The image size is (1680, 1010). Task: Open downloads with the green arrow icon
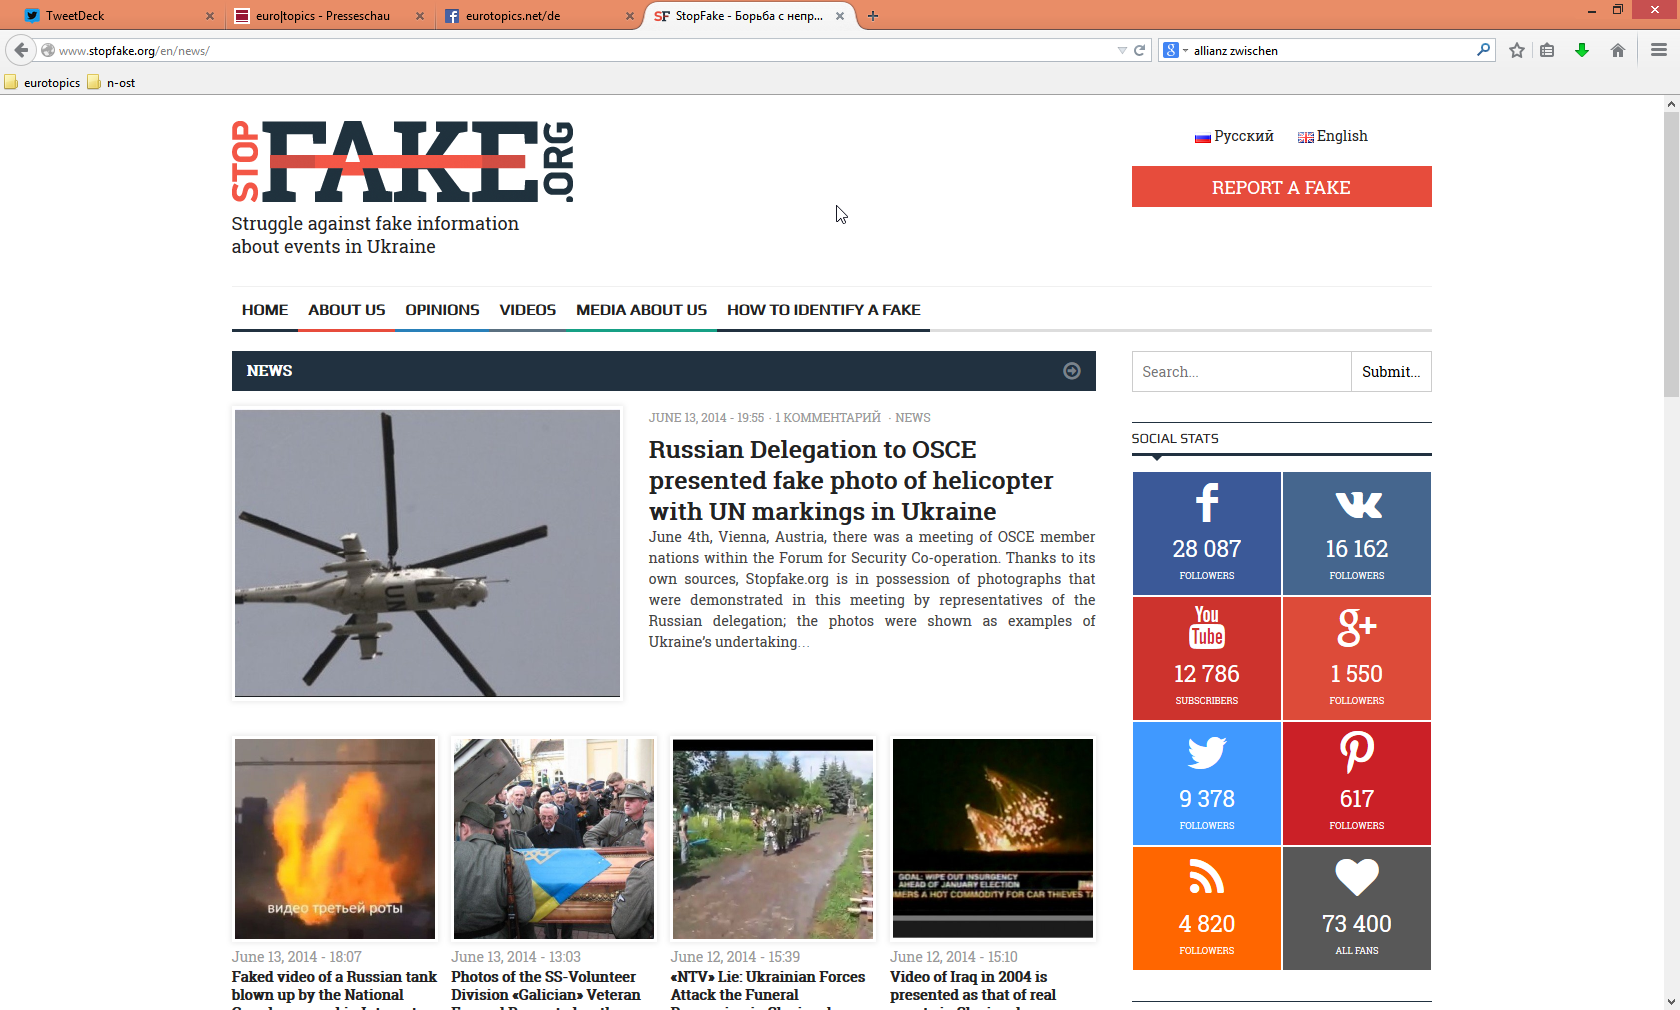[x=1582, y=50]
